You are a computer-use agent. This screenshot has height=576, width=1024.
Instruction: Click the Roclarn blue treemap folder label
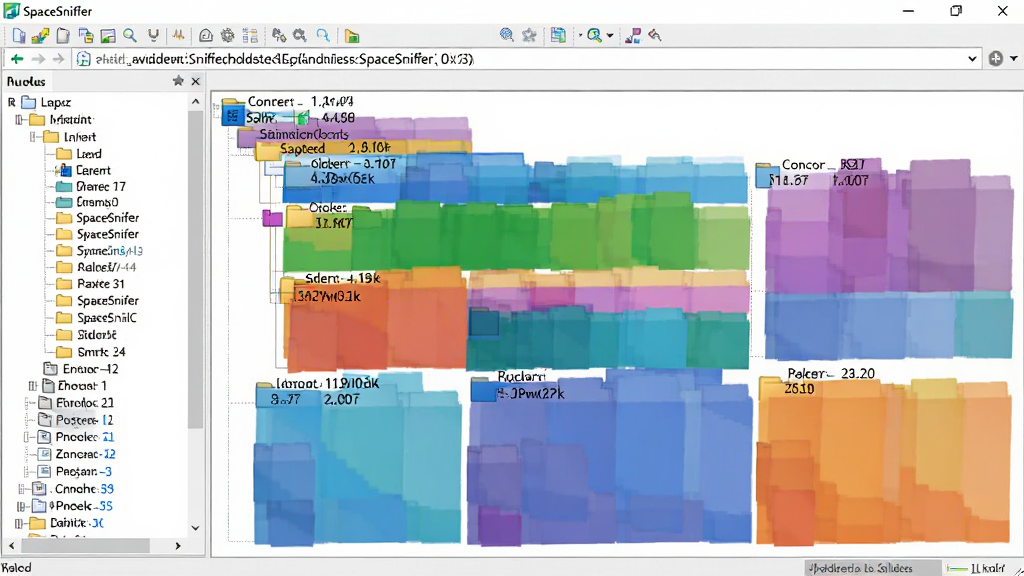click(521, 377)
